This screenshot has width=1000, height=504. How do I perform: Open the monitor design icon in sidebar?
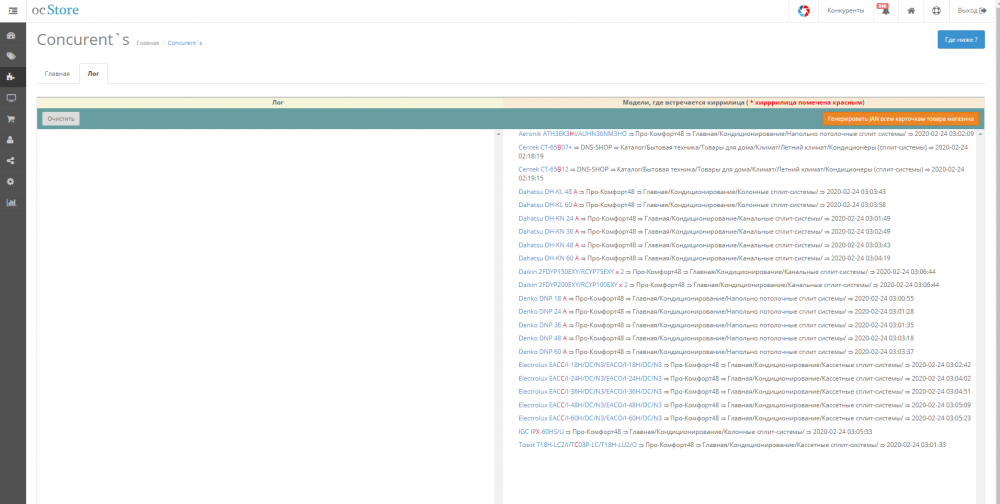pyautogui.click(x=11, y=98)
